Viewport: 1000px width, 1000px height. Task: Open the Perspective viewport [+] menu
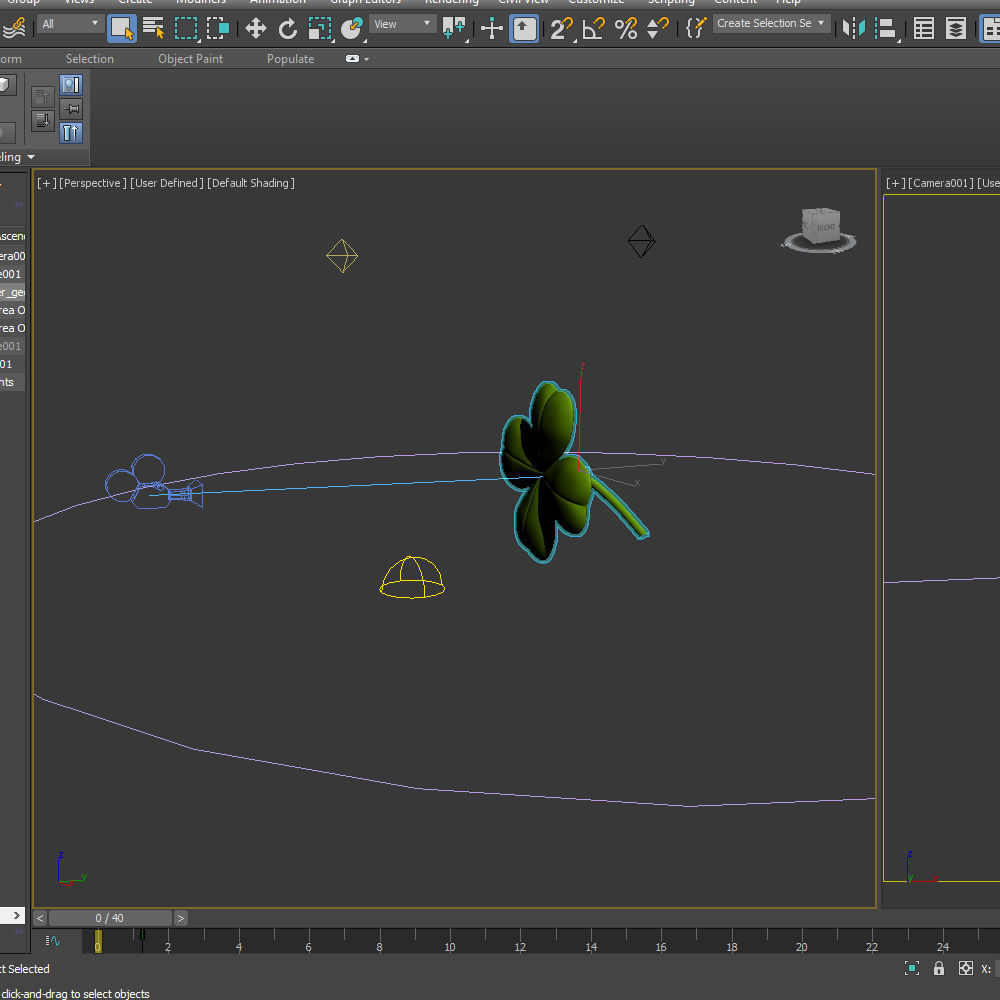[46, 183]
